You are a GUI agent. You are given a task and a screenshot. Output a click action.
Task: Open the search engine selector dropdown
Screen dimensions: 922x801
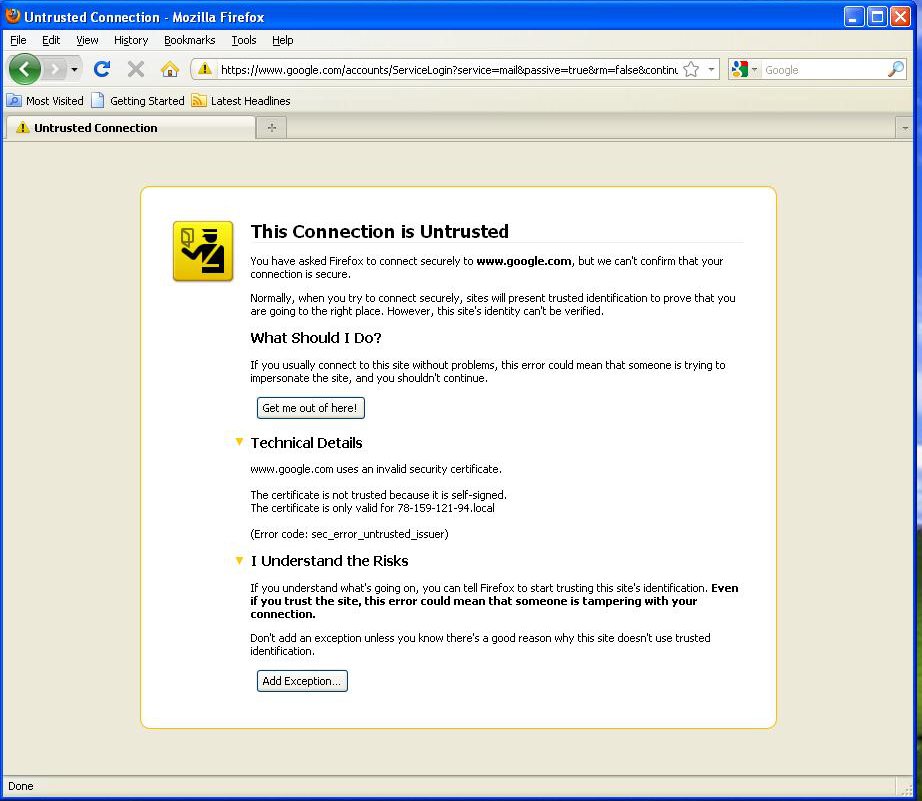pos(744,69)
